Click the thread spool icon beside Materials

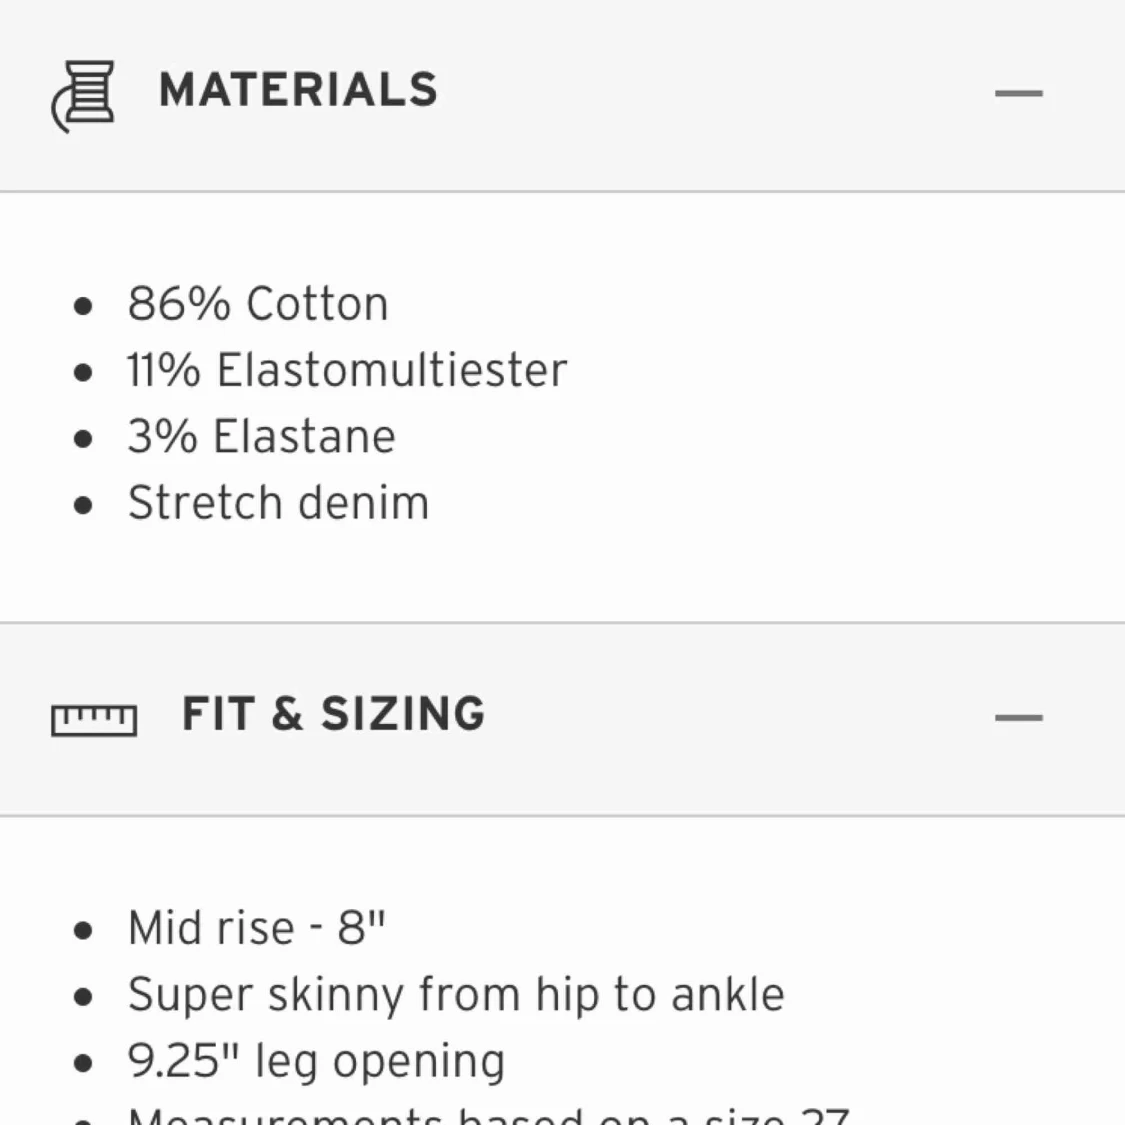tap(83, 95)
